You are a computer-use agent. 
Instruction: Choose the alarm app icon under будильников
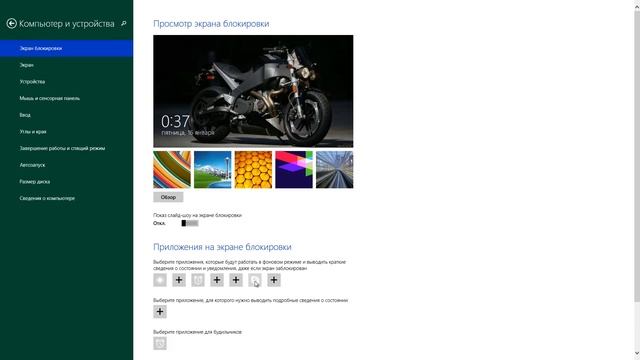[x=160, y=343]
